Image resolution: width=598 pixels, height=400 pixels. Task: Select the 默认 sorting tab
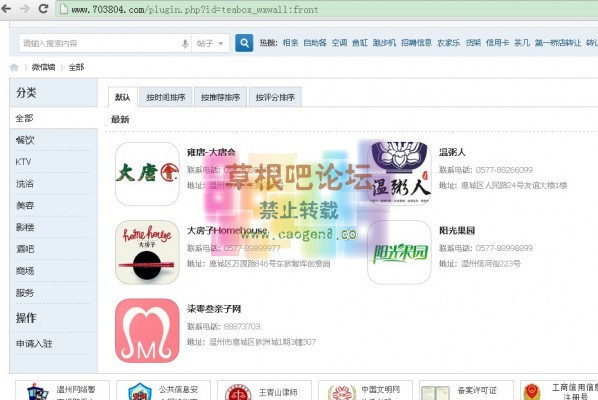(122, 97)
